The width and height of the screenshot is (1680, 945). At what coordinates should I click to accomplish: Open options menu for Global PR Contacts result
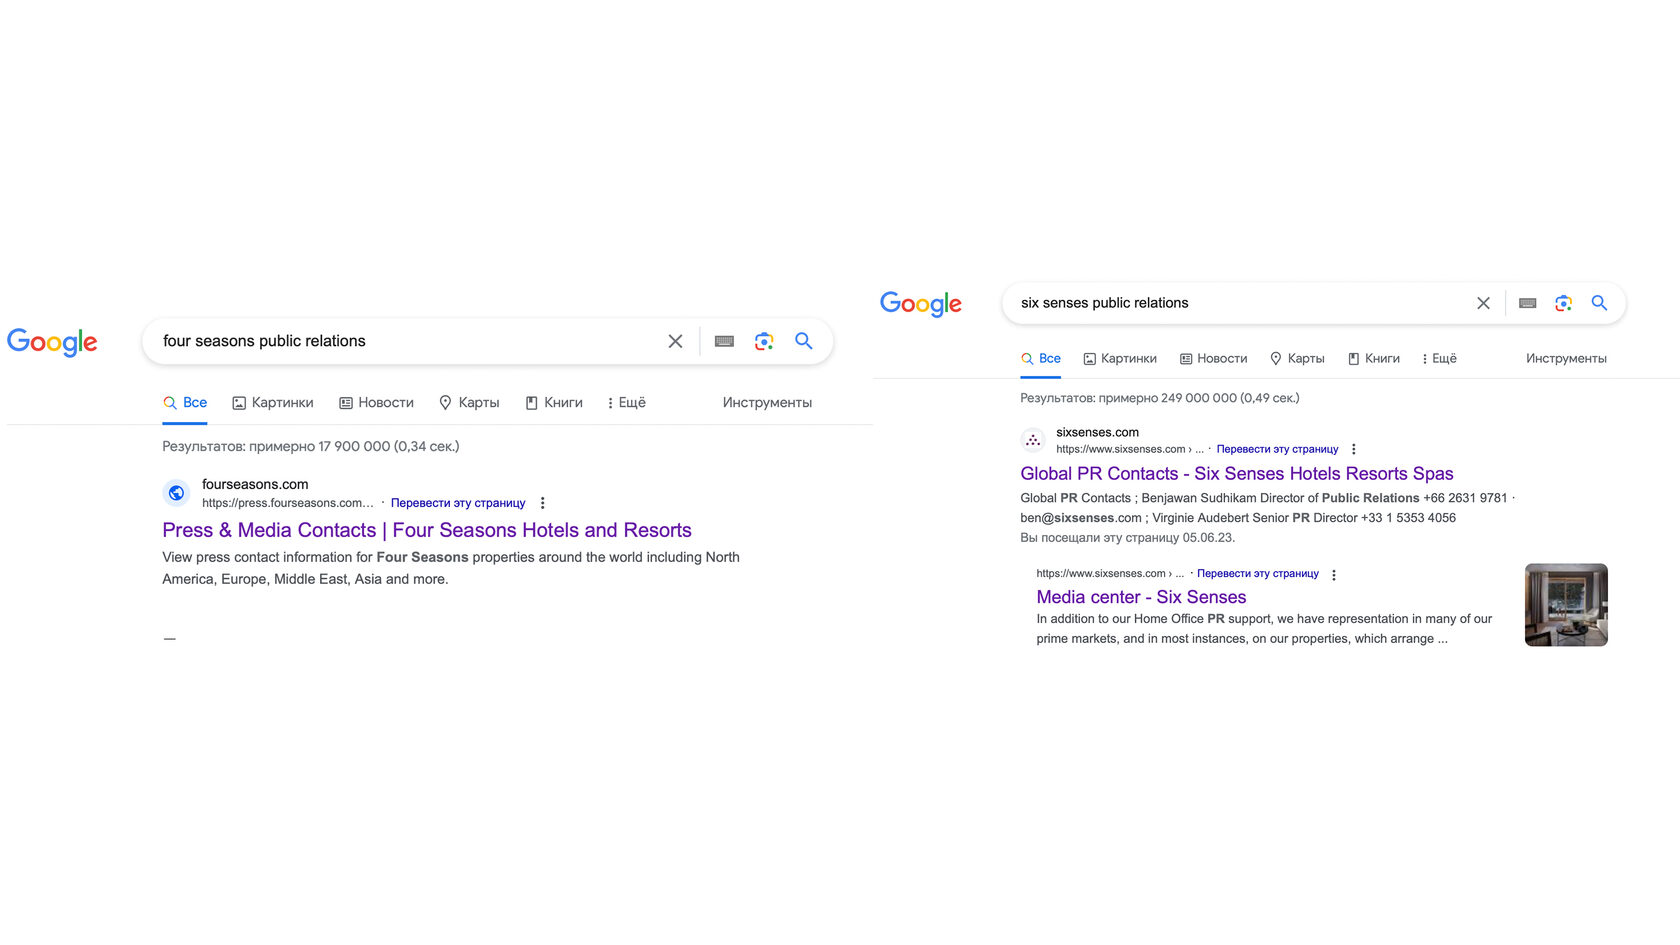pos(1354,449)
